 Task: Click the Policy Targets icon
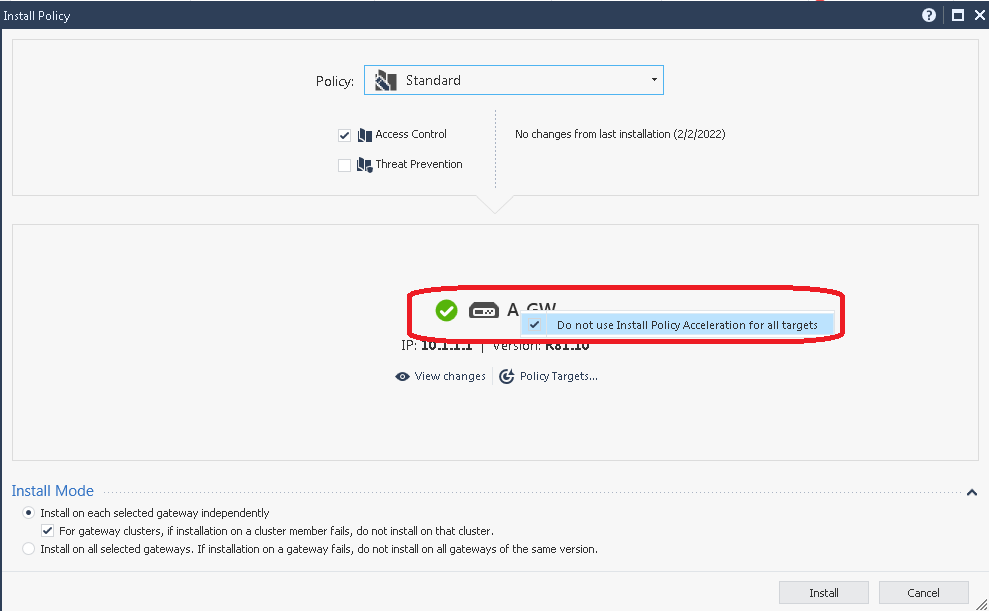tap(507, 377)
